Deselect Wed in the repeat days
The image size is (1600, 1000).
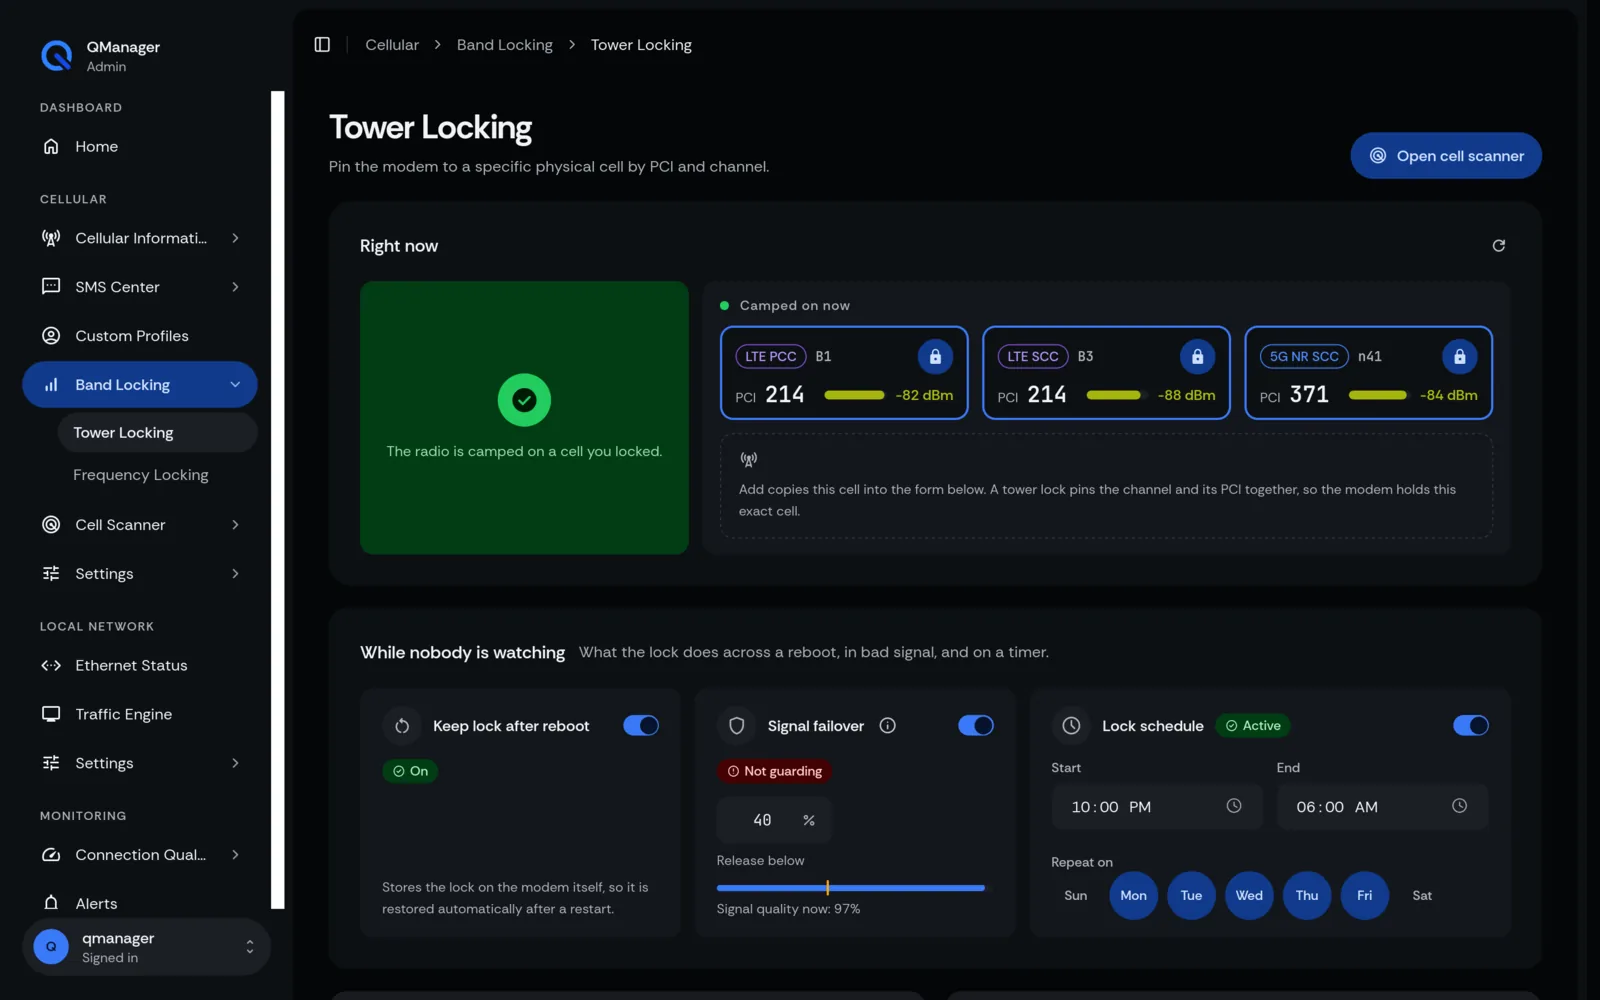[x=1249, y=895]
